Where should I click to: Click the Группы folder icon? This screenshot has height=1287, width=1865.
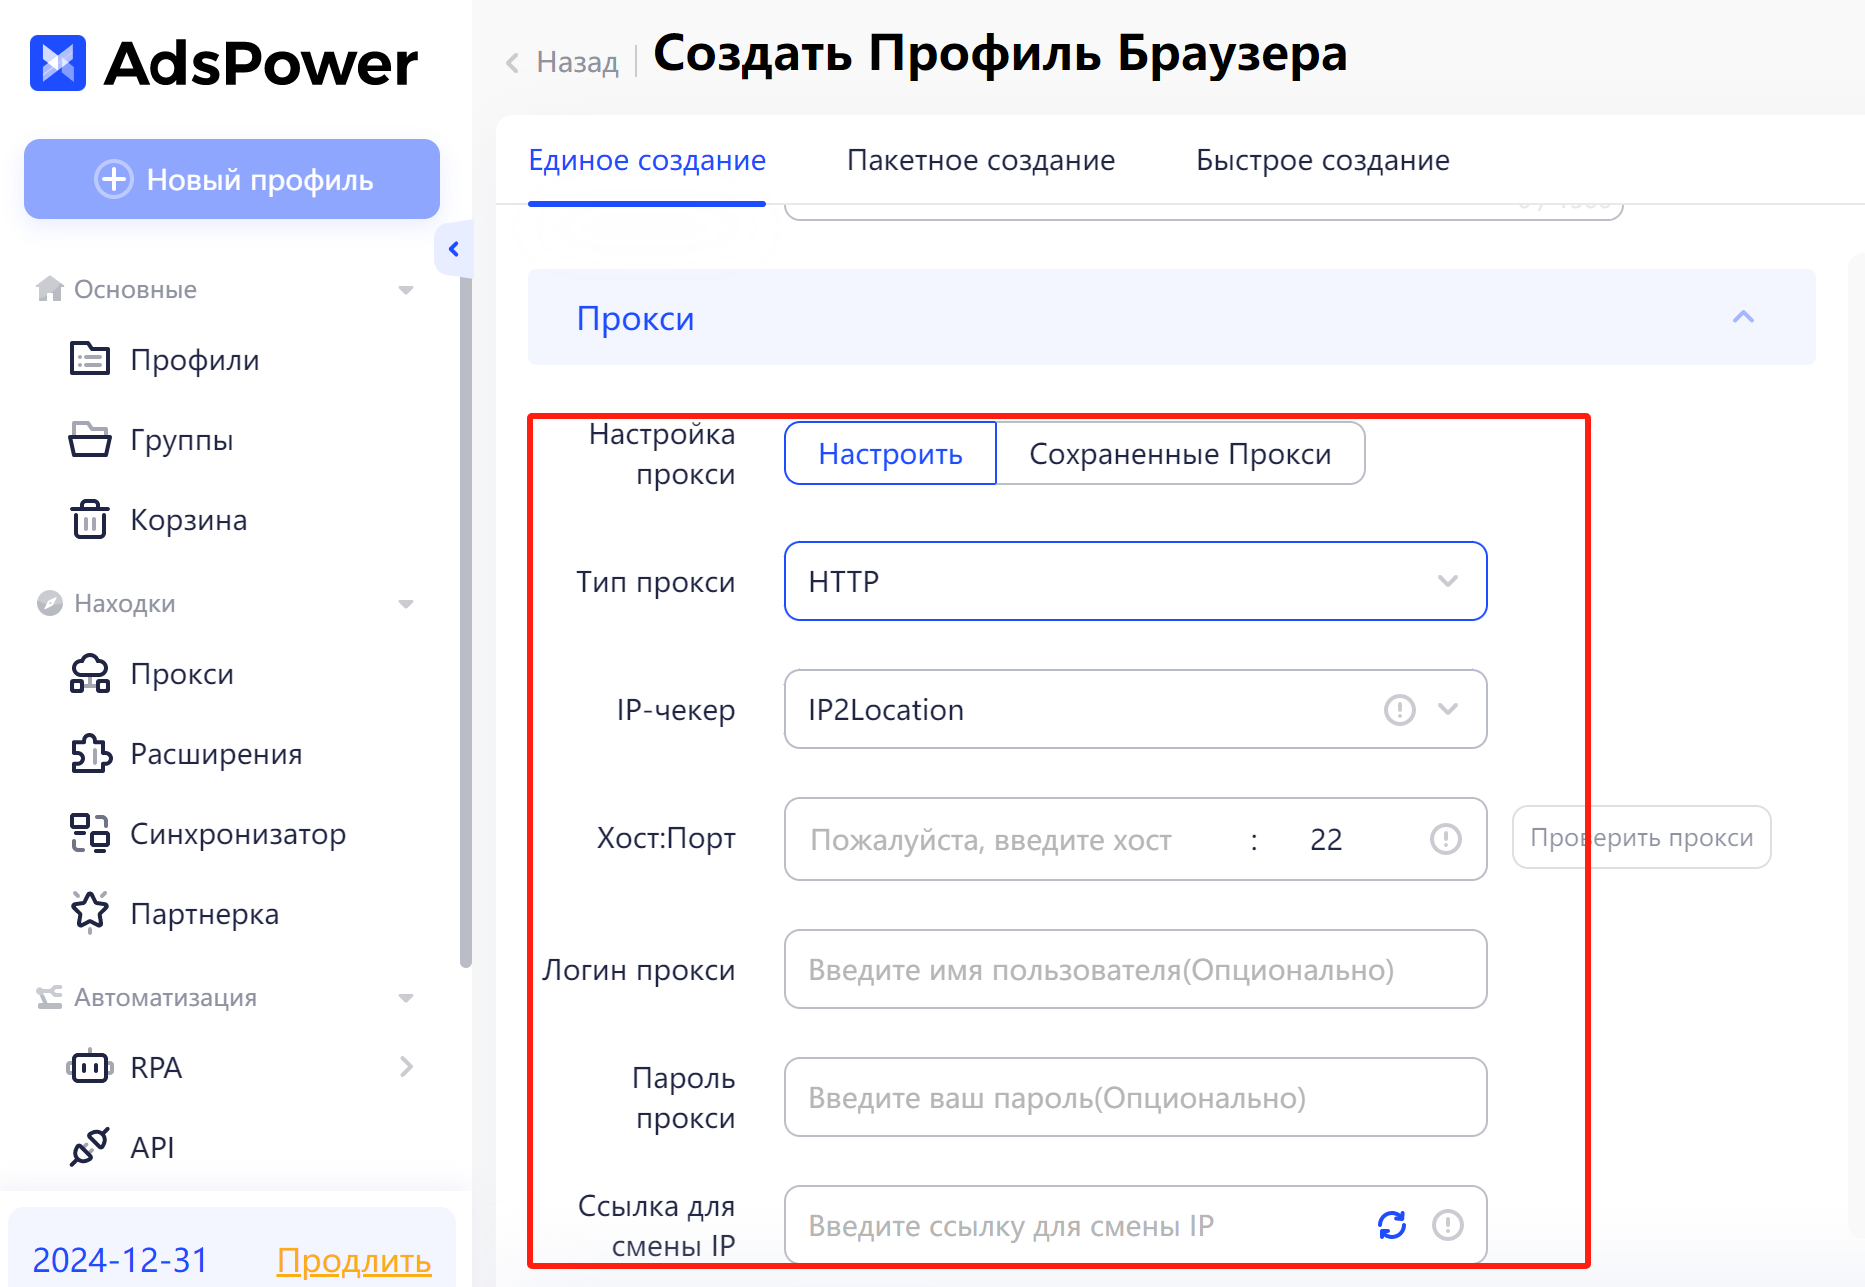[90, 439]
